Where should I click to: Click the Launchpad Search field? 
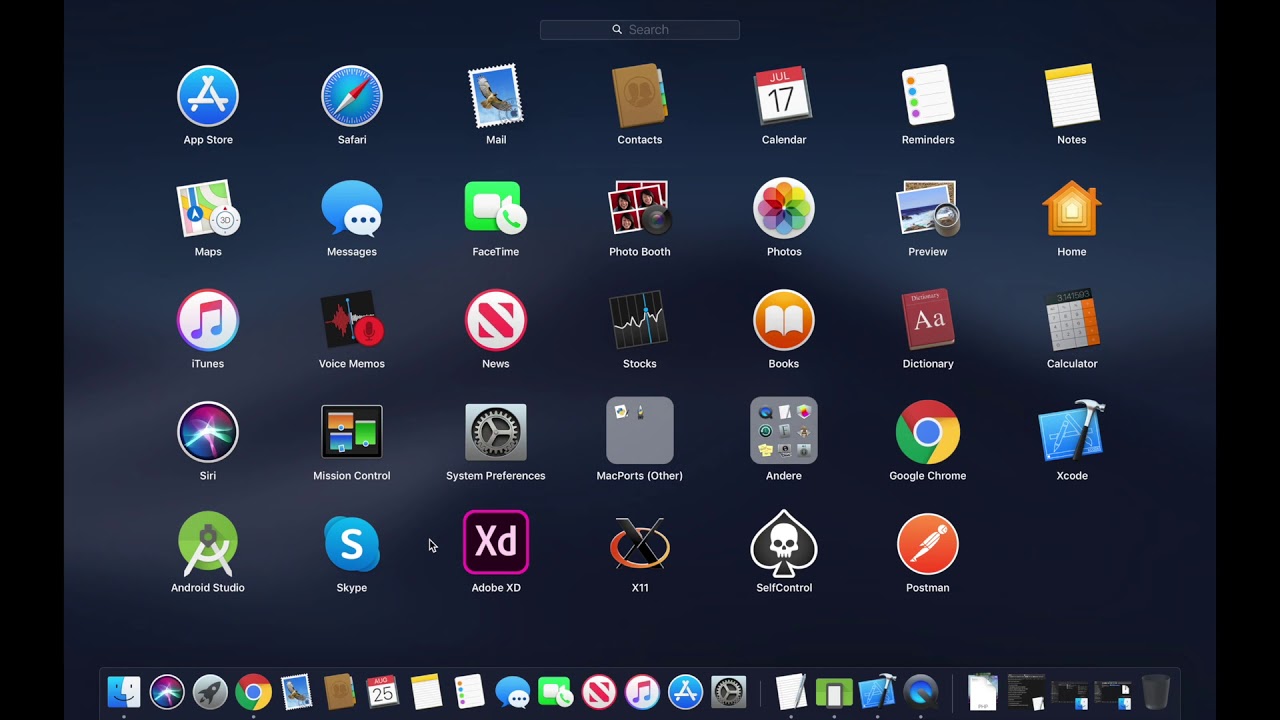pyautogui.click(x=640, y=30)
